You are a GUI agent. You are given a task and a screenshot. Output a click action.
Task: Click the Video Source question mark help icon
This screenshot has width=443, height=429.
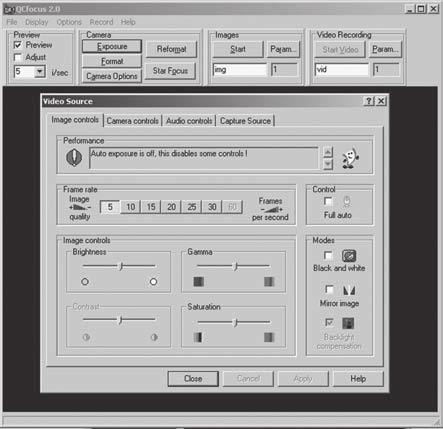369,101
